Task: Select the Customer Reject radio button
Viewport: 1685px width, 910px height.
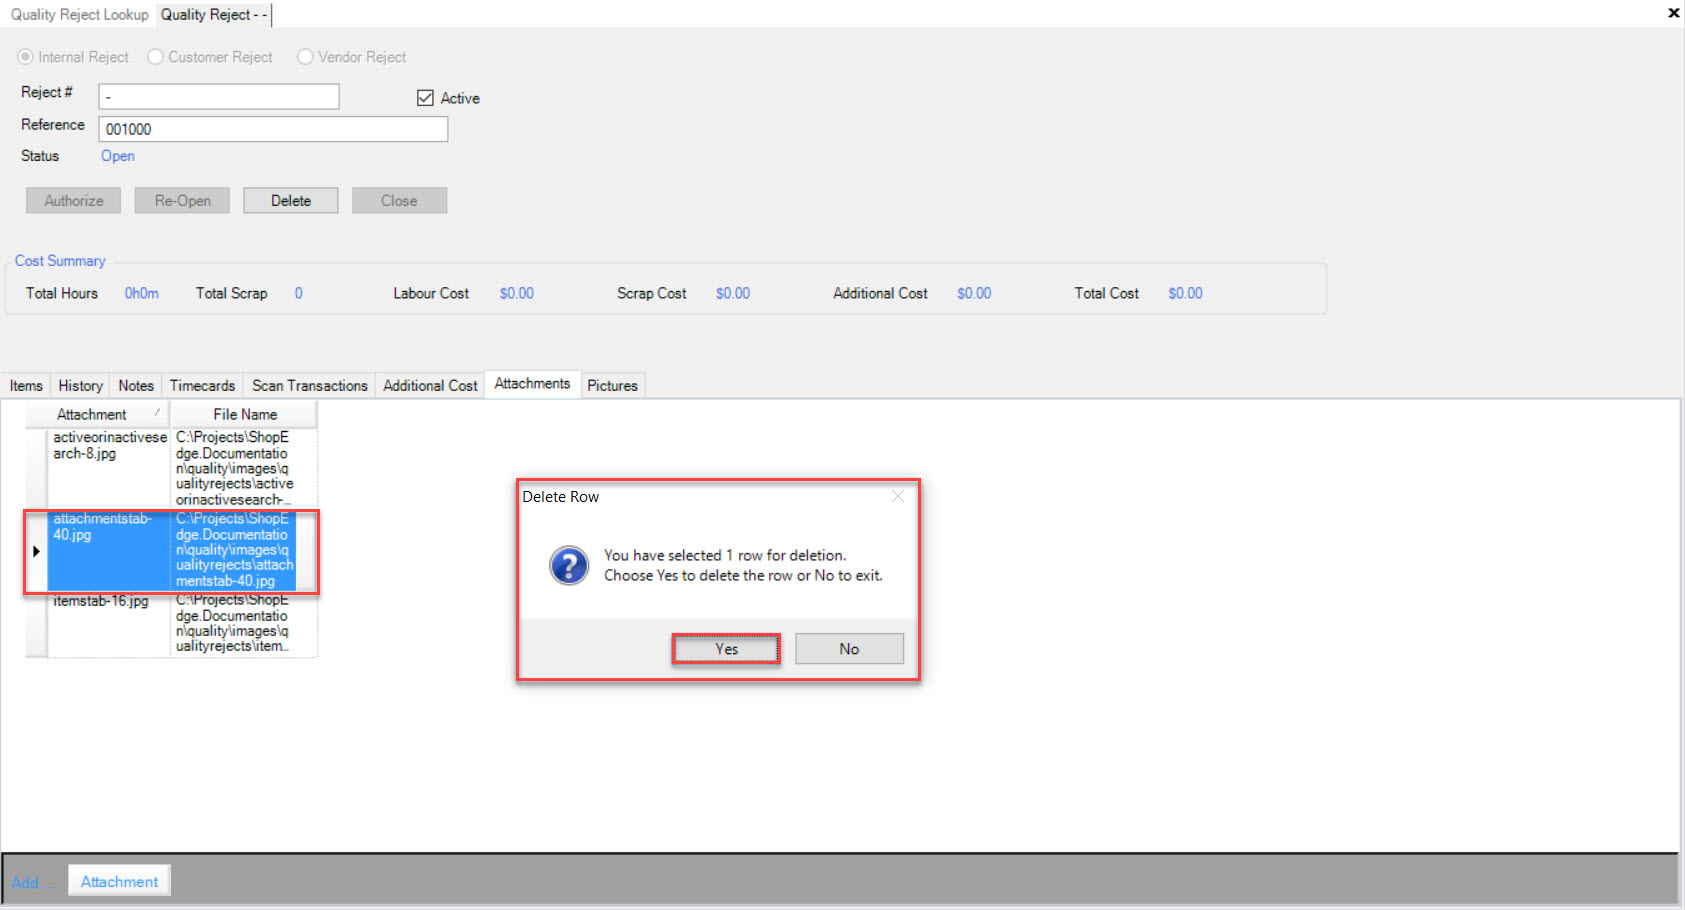Action: point(155,57)
